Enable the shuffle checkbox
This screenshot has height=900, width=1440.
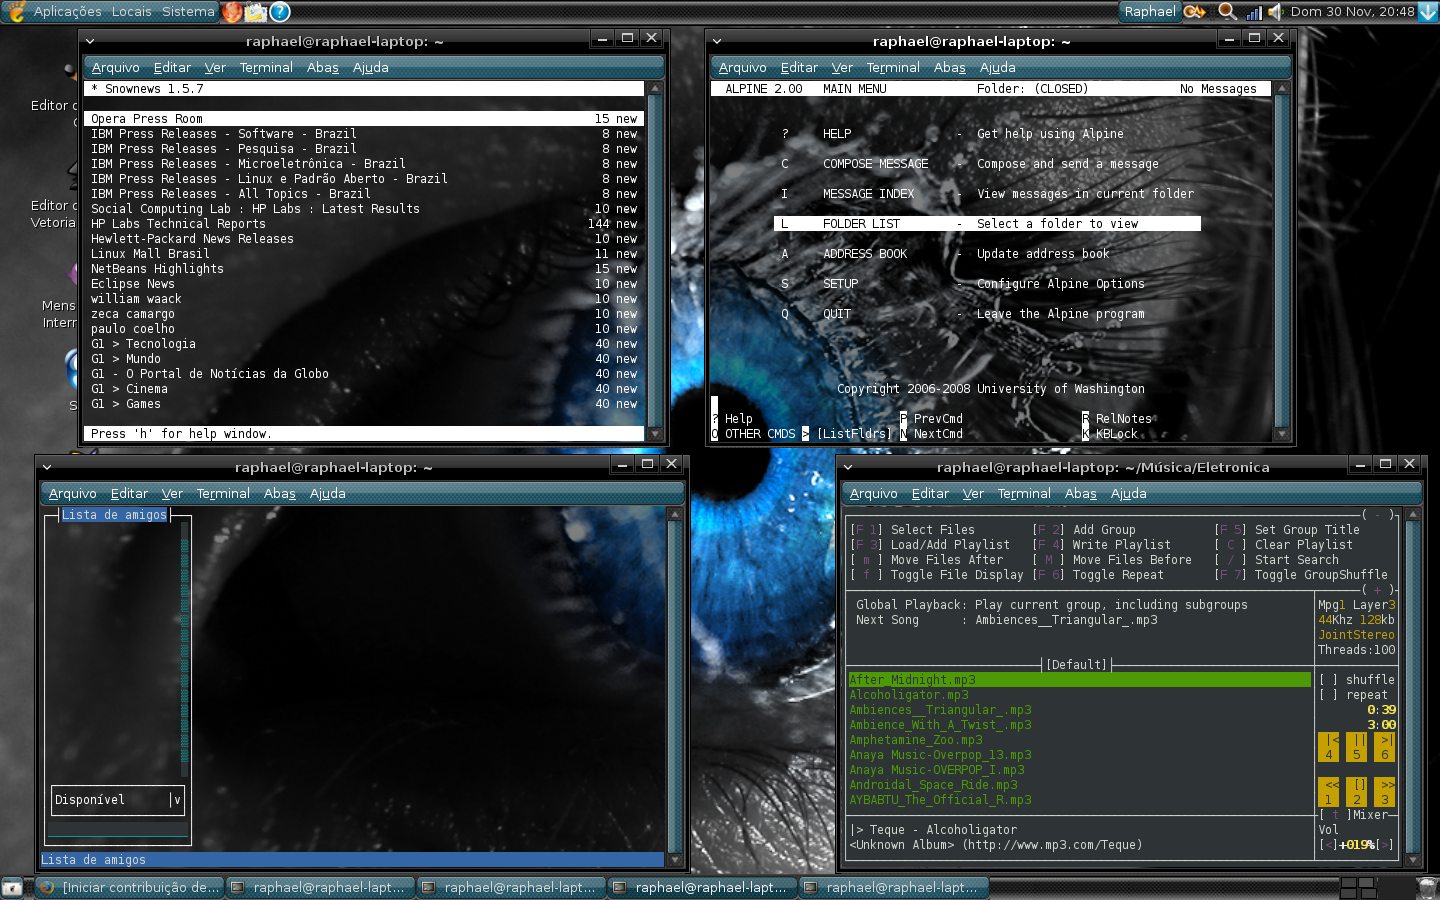point(1328,680)
